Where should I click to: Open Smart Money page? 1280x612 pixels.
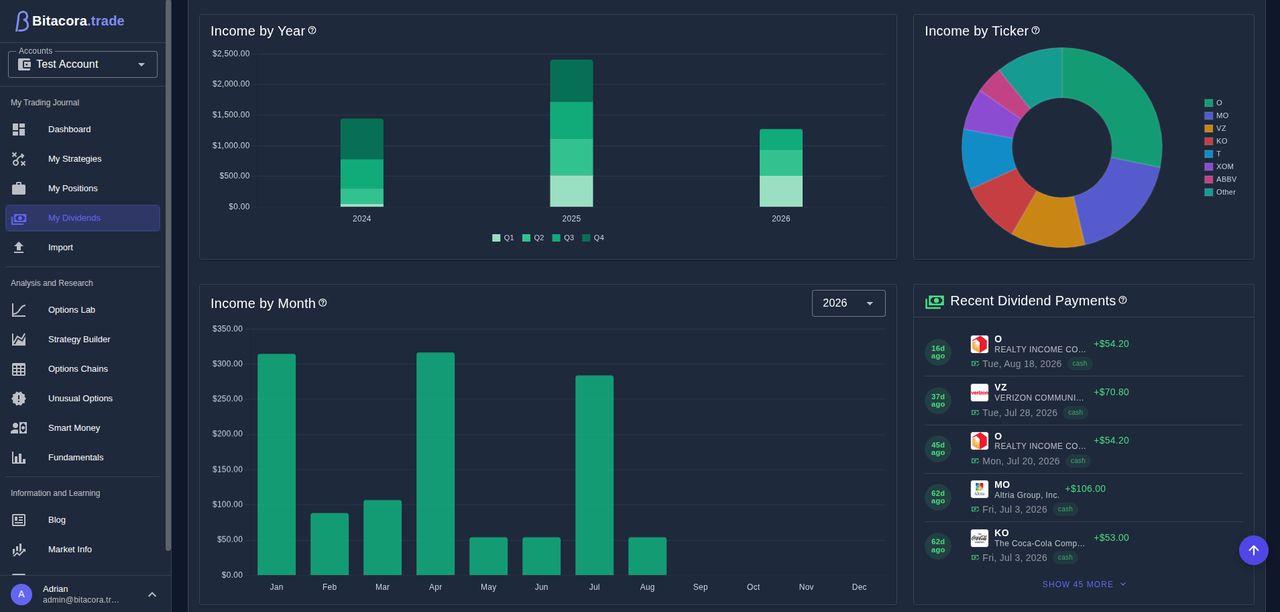[x=83, y=428]
